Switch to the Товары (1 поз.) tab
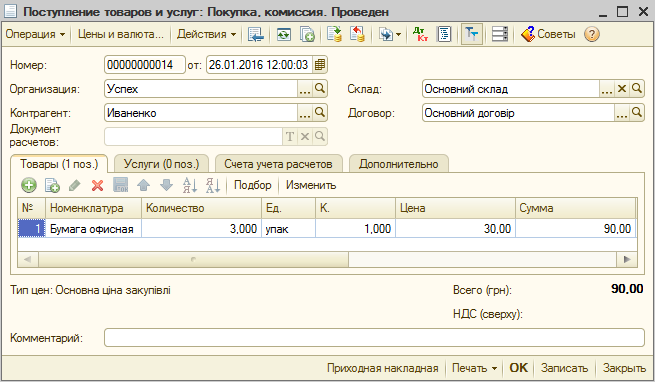Image resolution: width=655 pixels, height=382 pixels. 59,164
